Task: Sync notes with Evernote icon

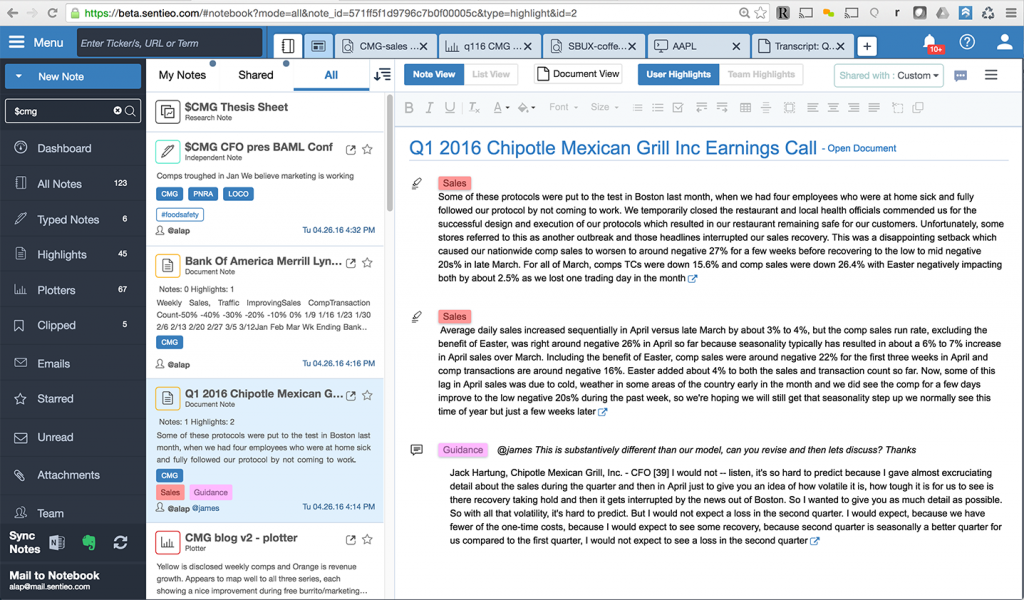Action: point(89,543)
